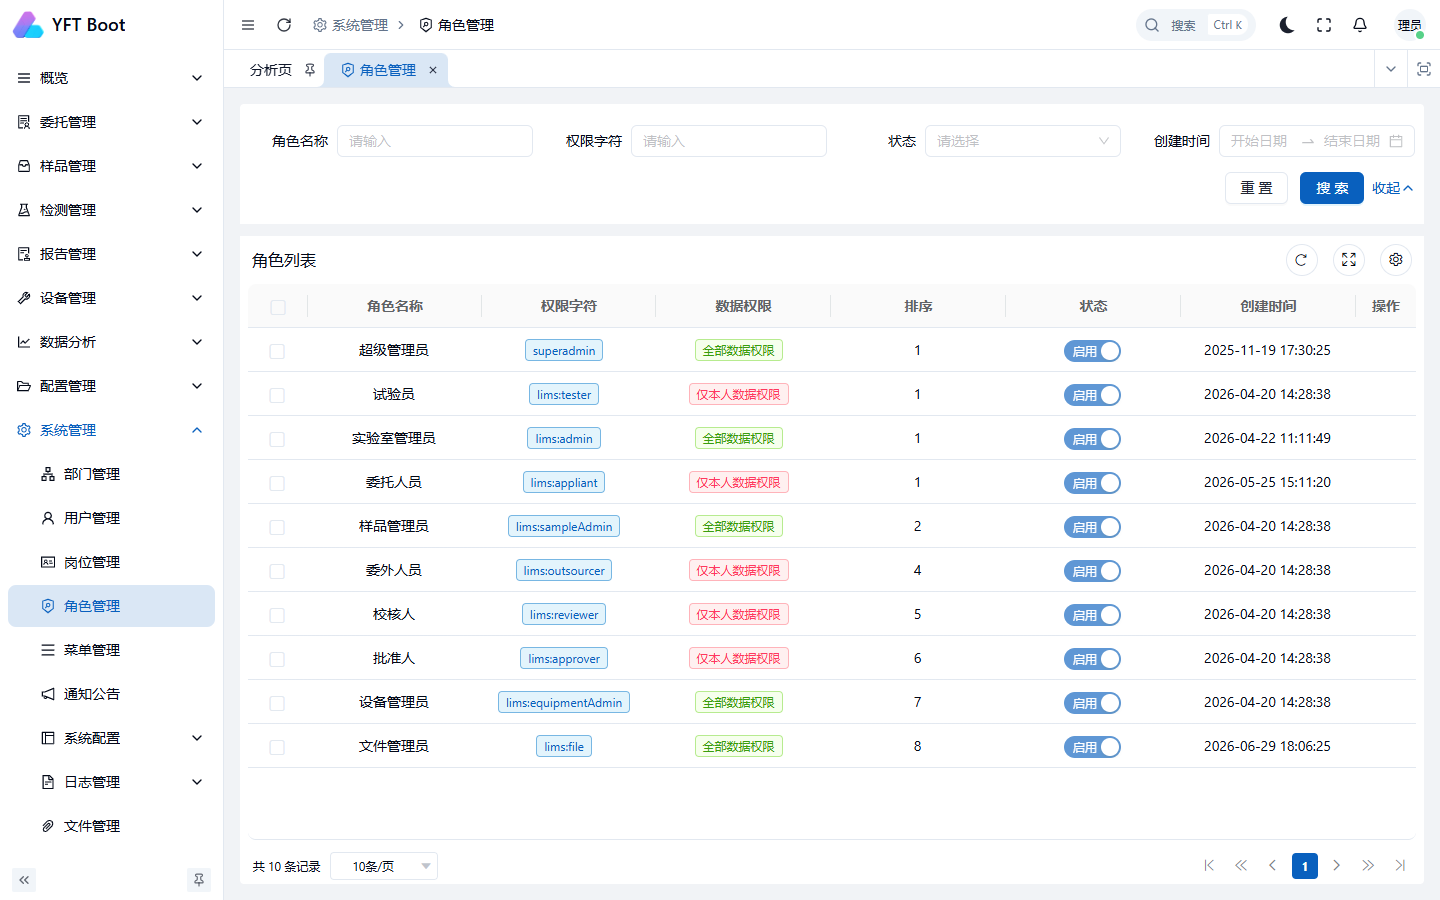1440x900 pixels.
Task: Expand the 系统配置 submenu
Action: (x=111, y=738)
